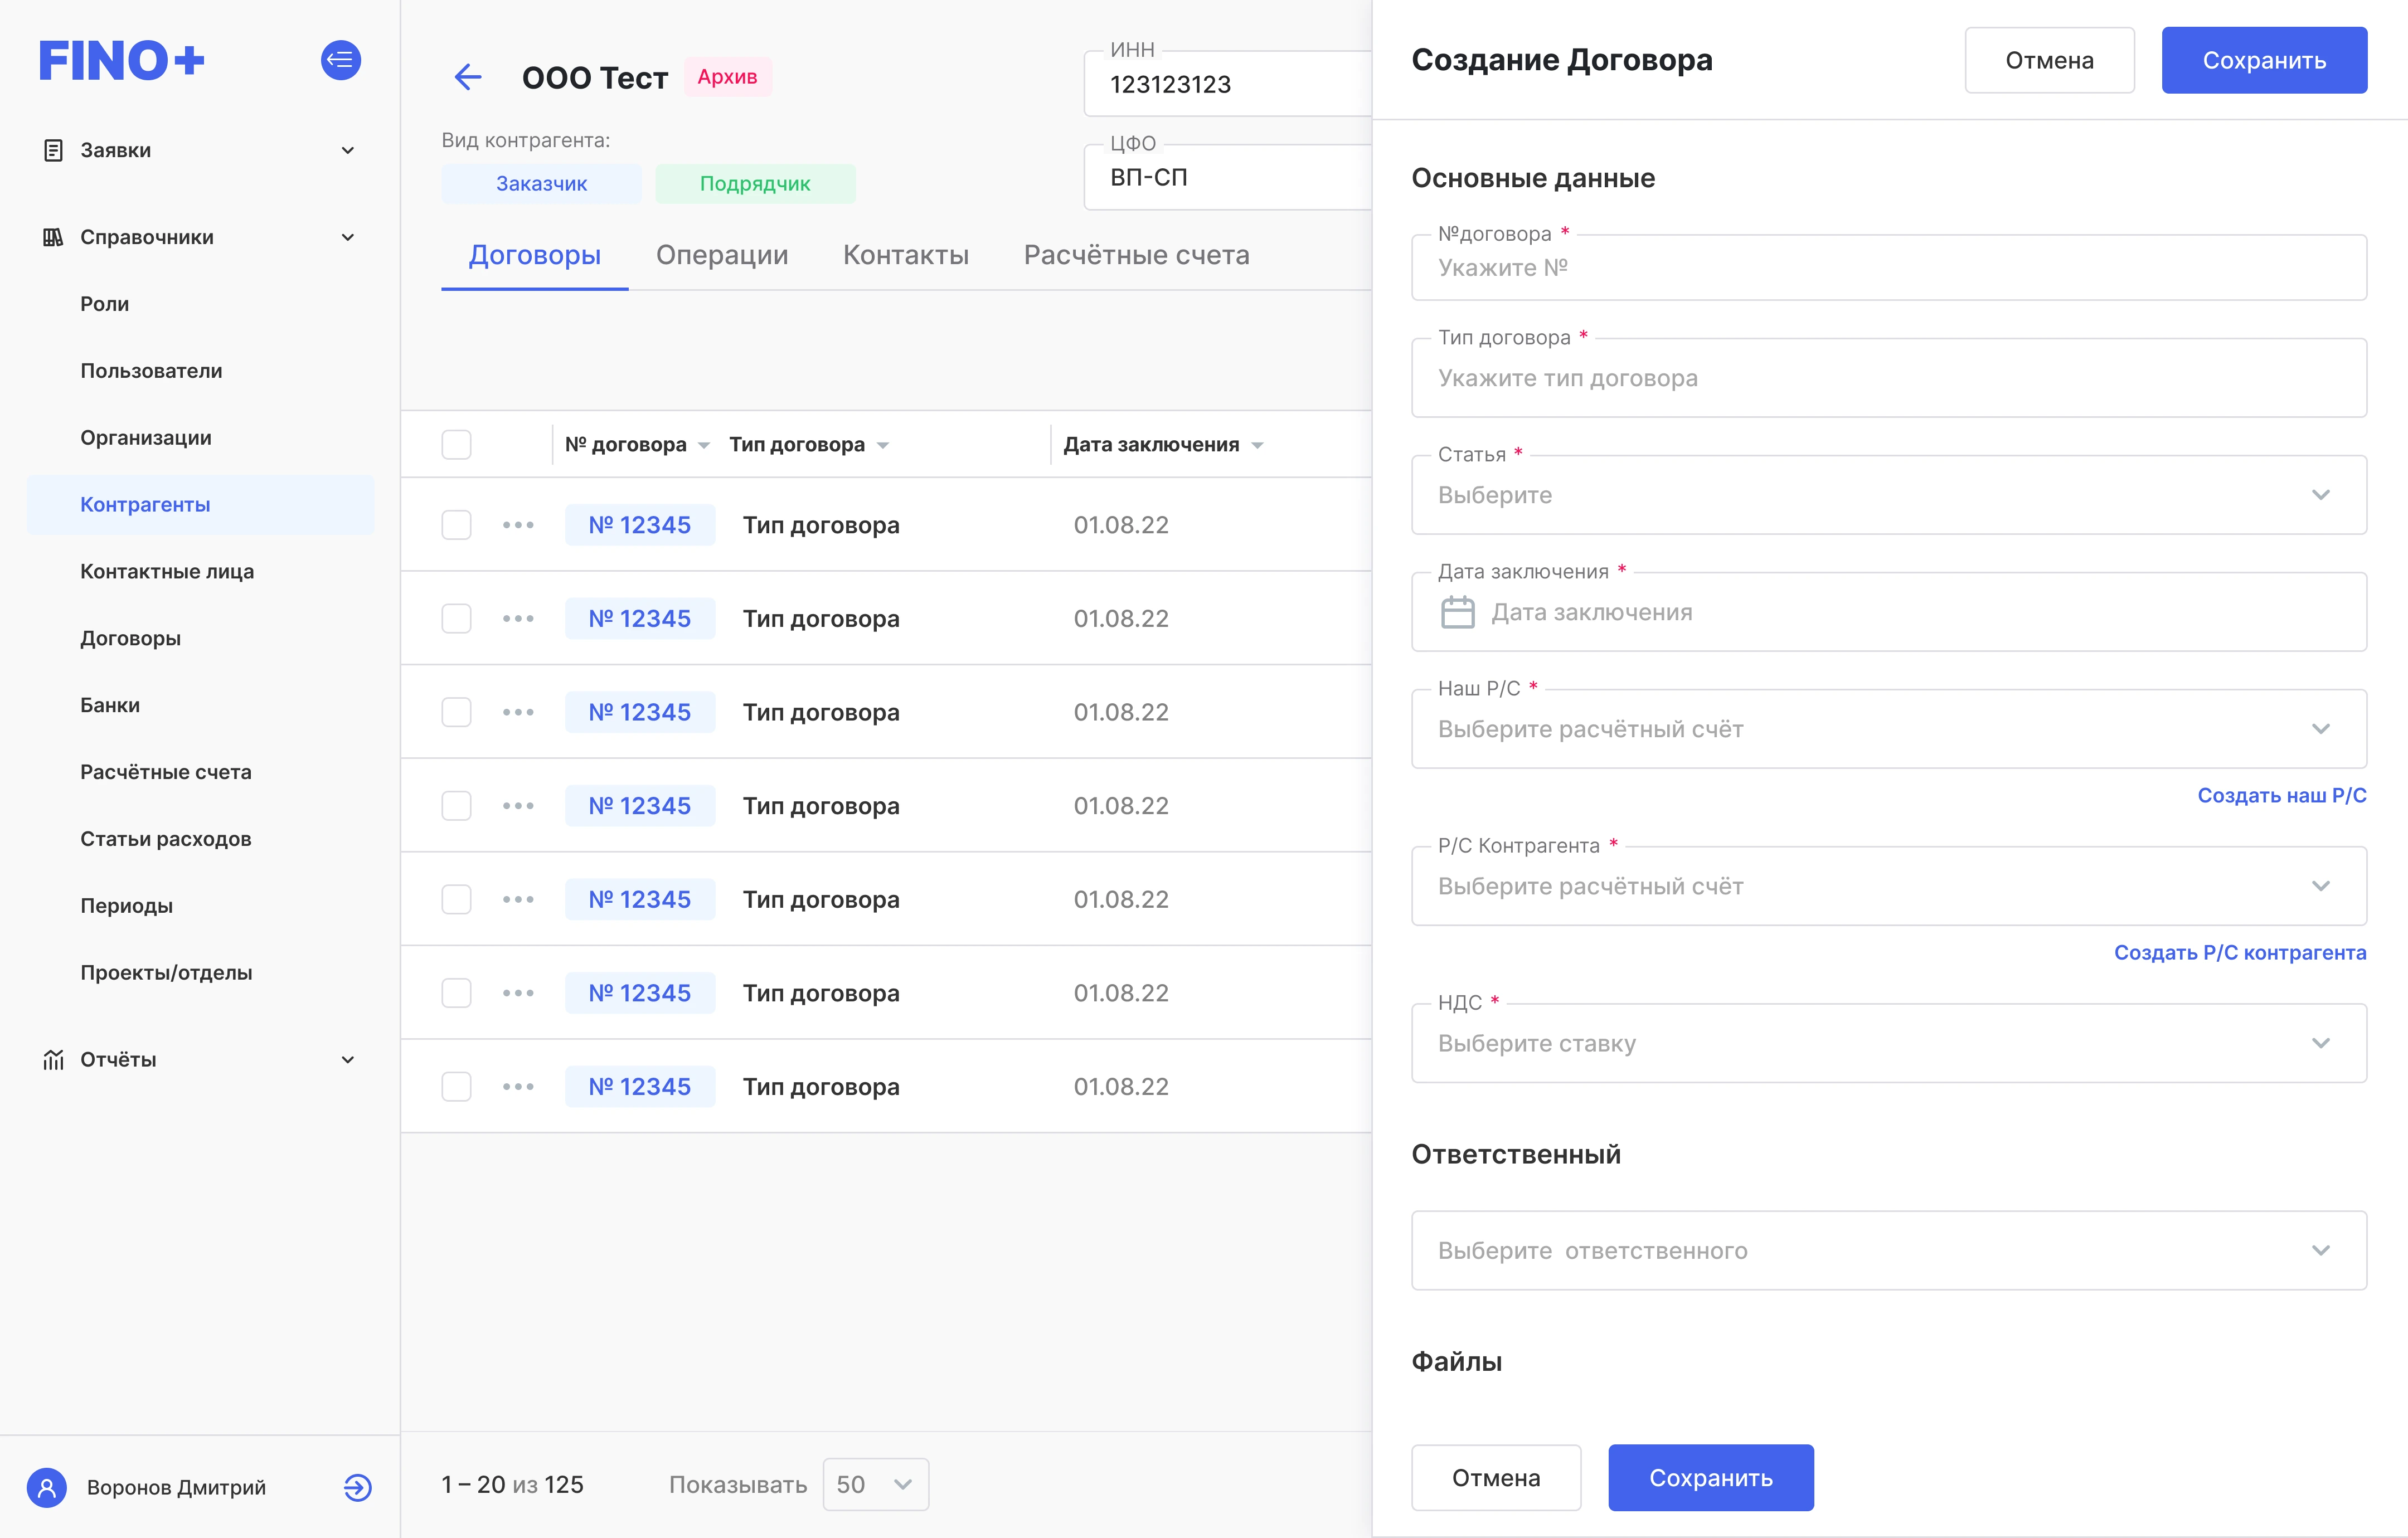Check the sixth contract row checkbox

click(x=456, y=993)
